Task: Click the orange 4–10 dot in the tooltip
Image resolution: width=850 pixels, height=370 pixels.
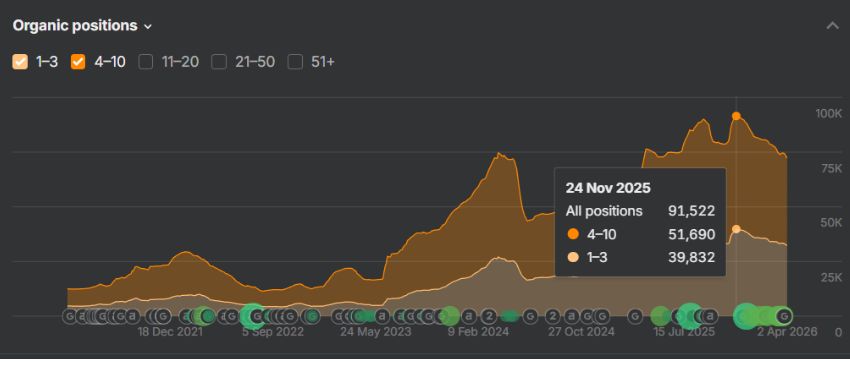Action: click(x=572, y=234)
